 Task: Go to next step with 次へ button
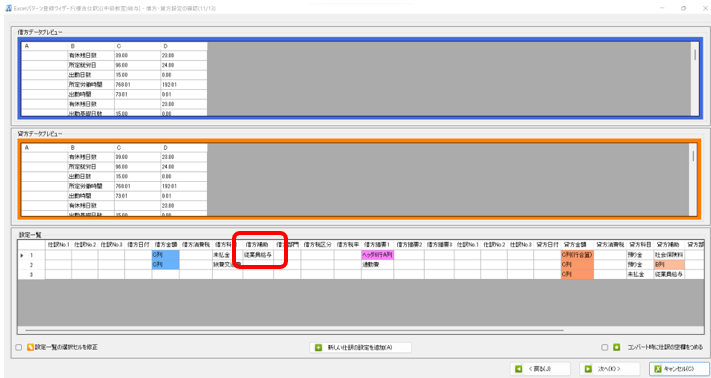point(610,369)
